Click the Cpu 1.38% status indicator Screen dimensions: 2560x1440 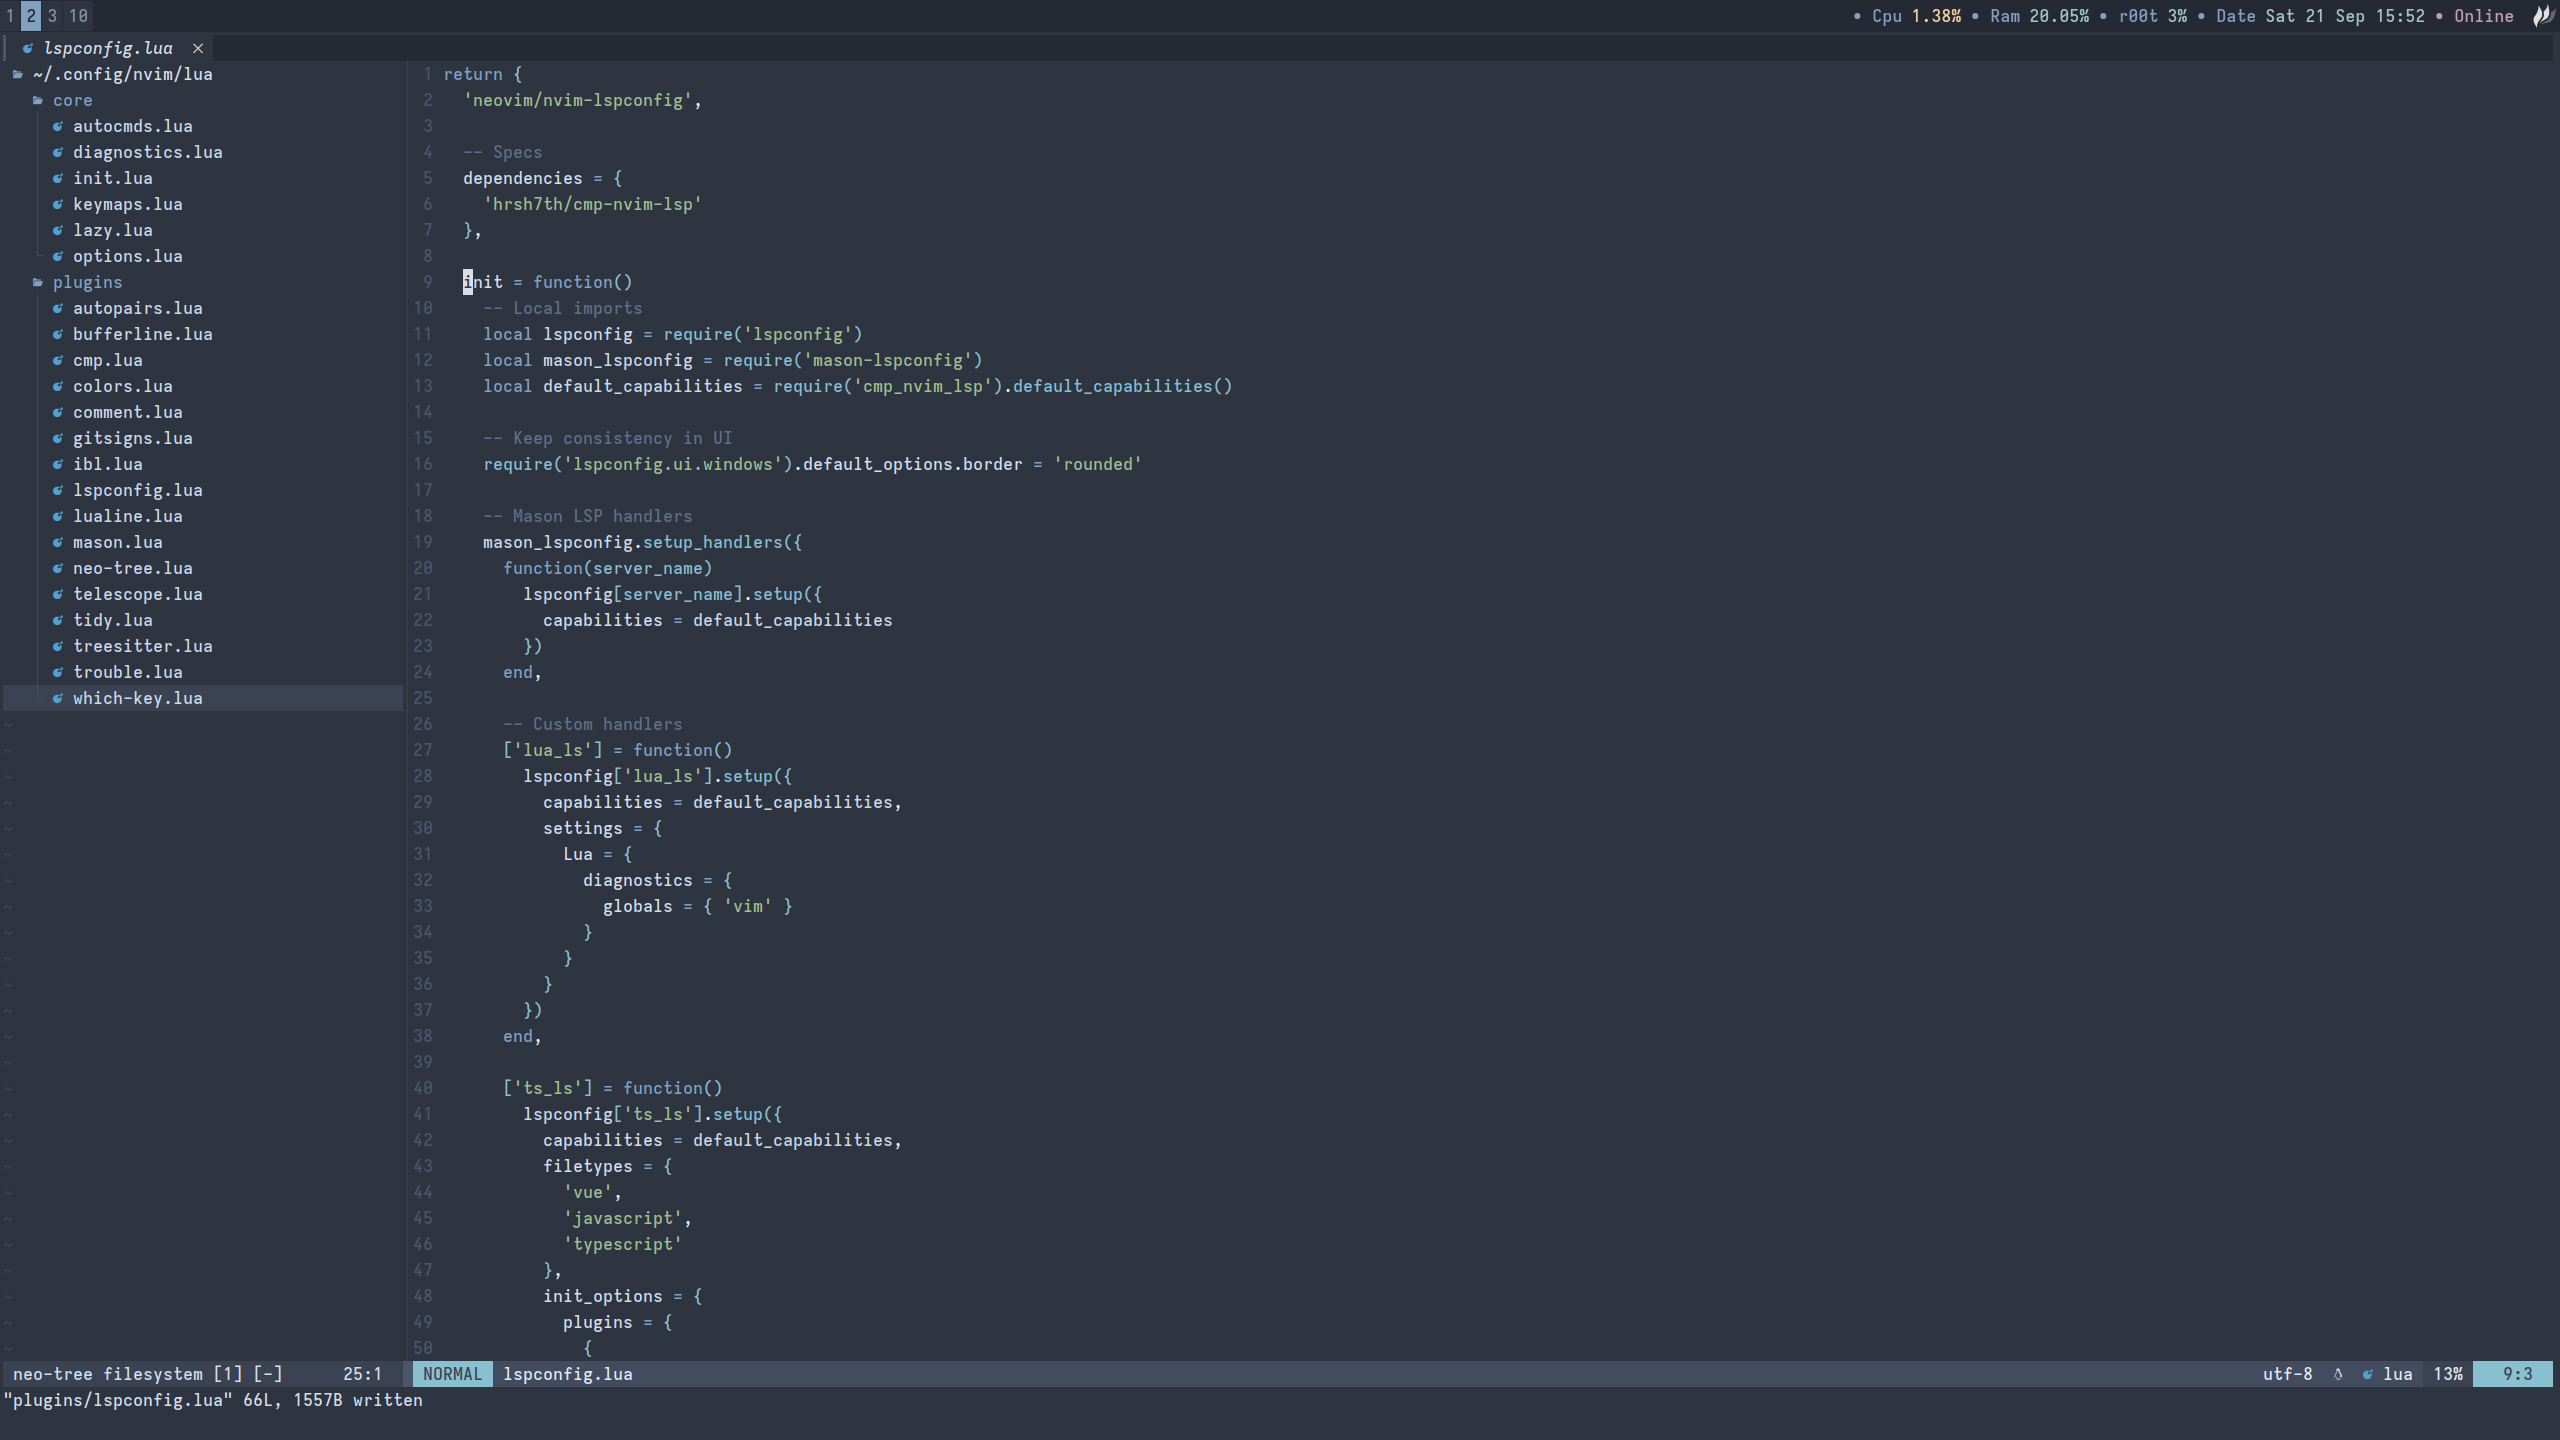1916,16
